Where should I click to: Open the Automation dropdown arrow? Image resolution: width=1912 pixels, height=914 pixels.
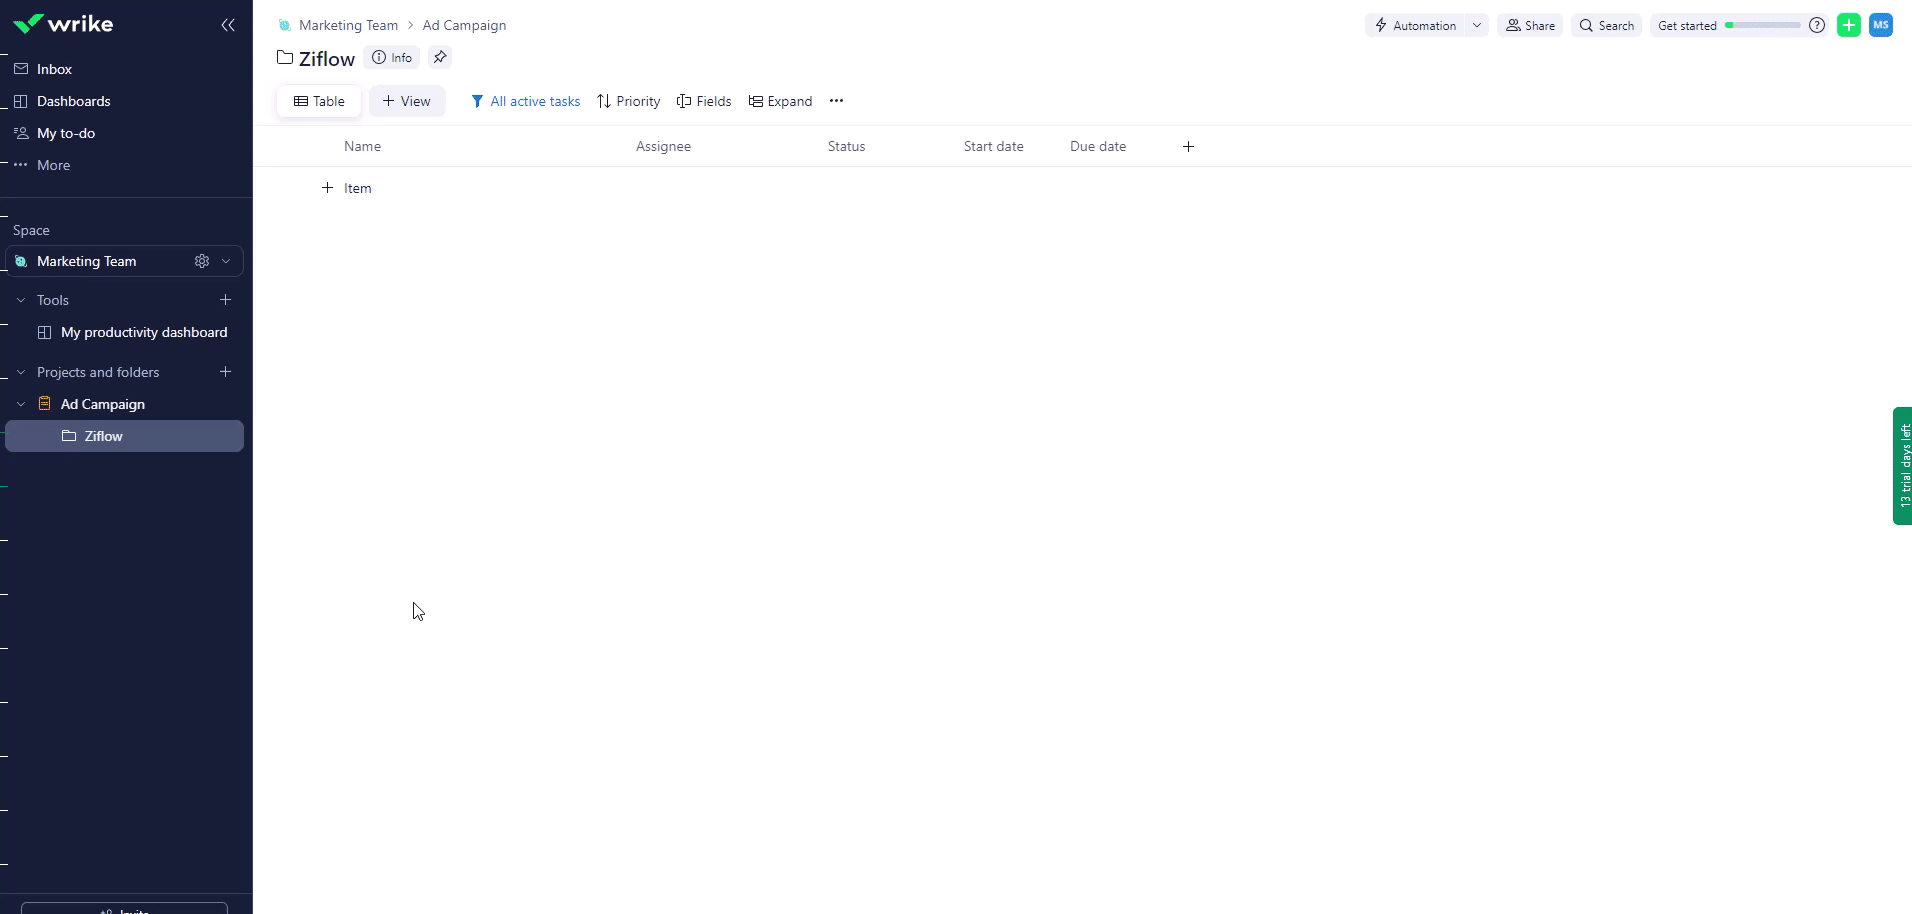pos(1477,25)
